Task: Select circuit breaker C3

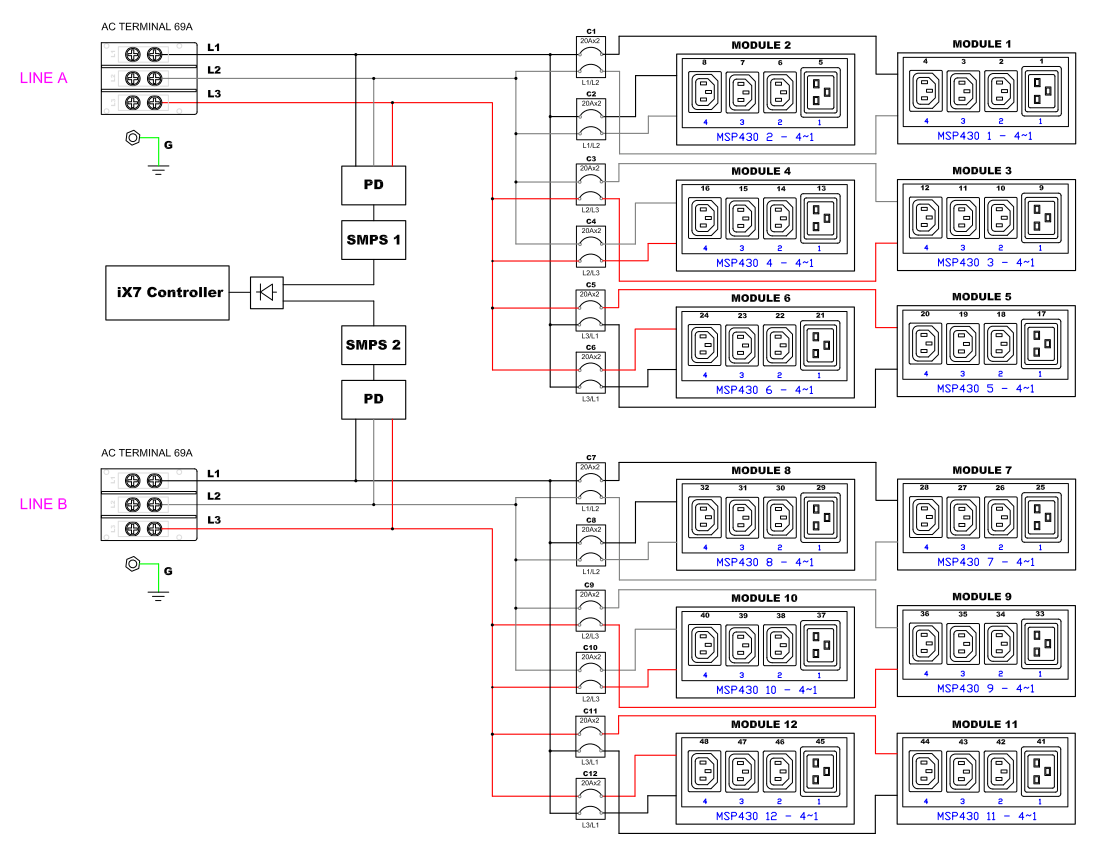Action: [x=591, y=185]
